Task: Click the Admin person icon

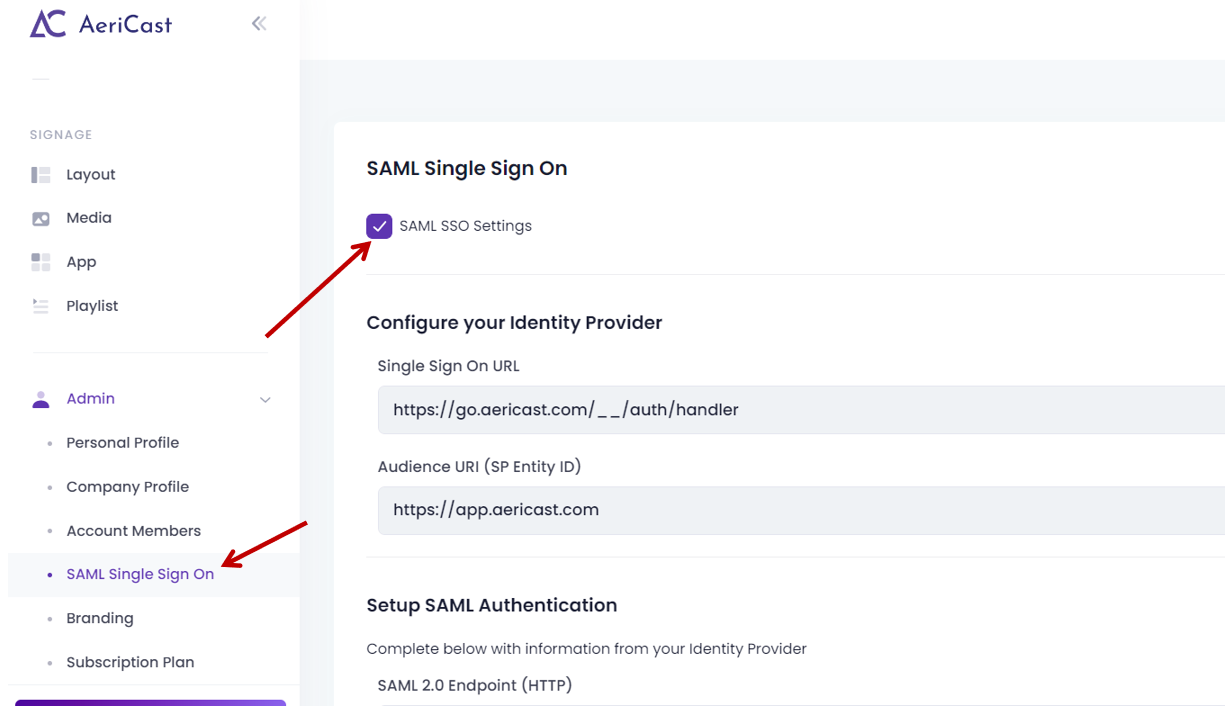Action: tap(41, 399)
